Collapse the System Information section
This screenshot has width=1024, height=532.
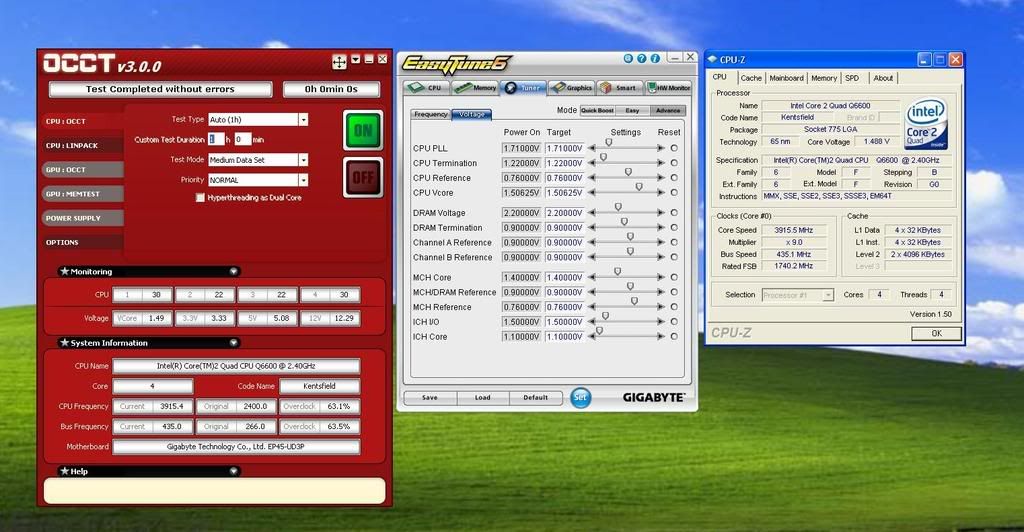tap(233, 342)
